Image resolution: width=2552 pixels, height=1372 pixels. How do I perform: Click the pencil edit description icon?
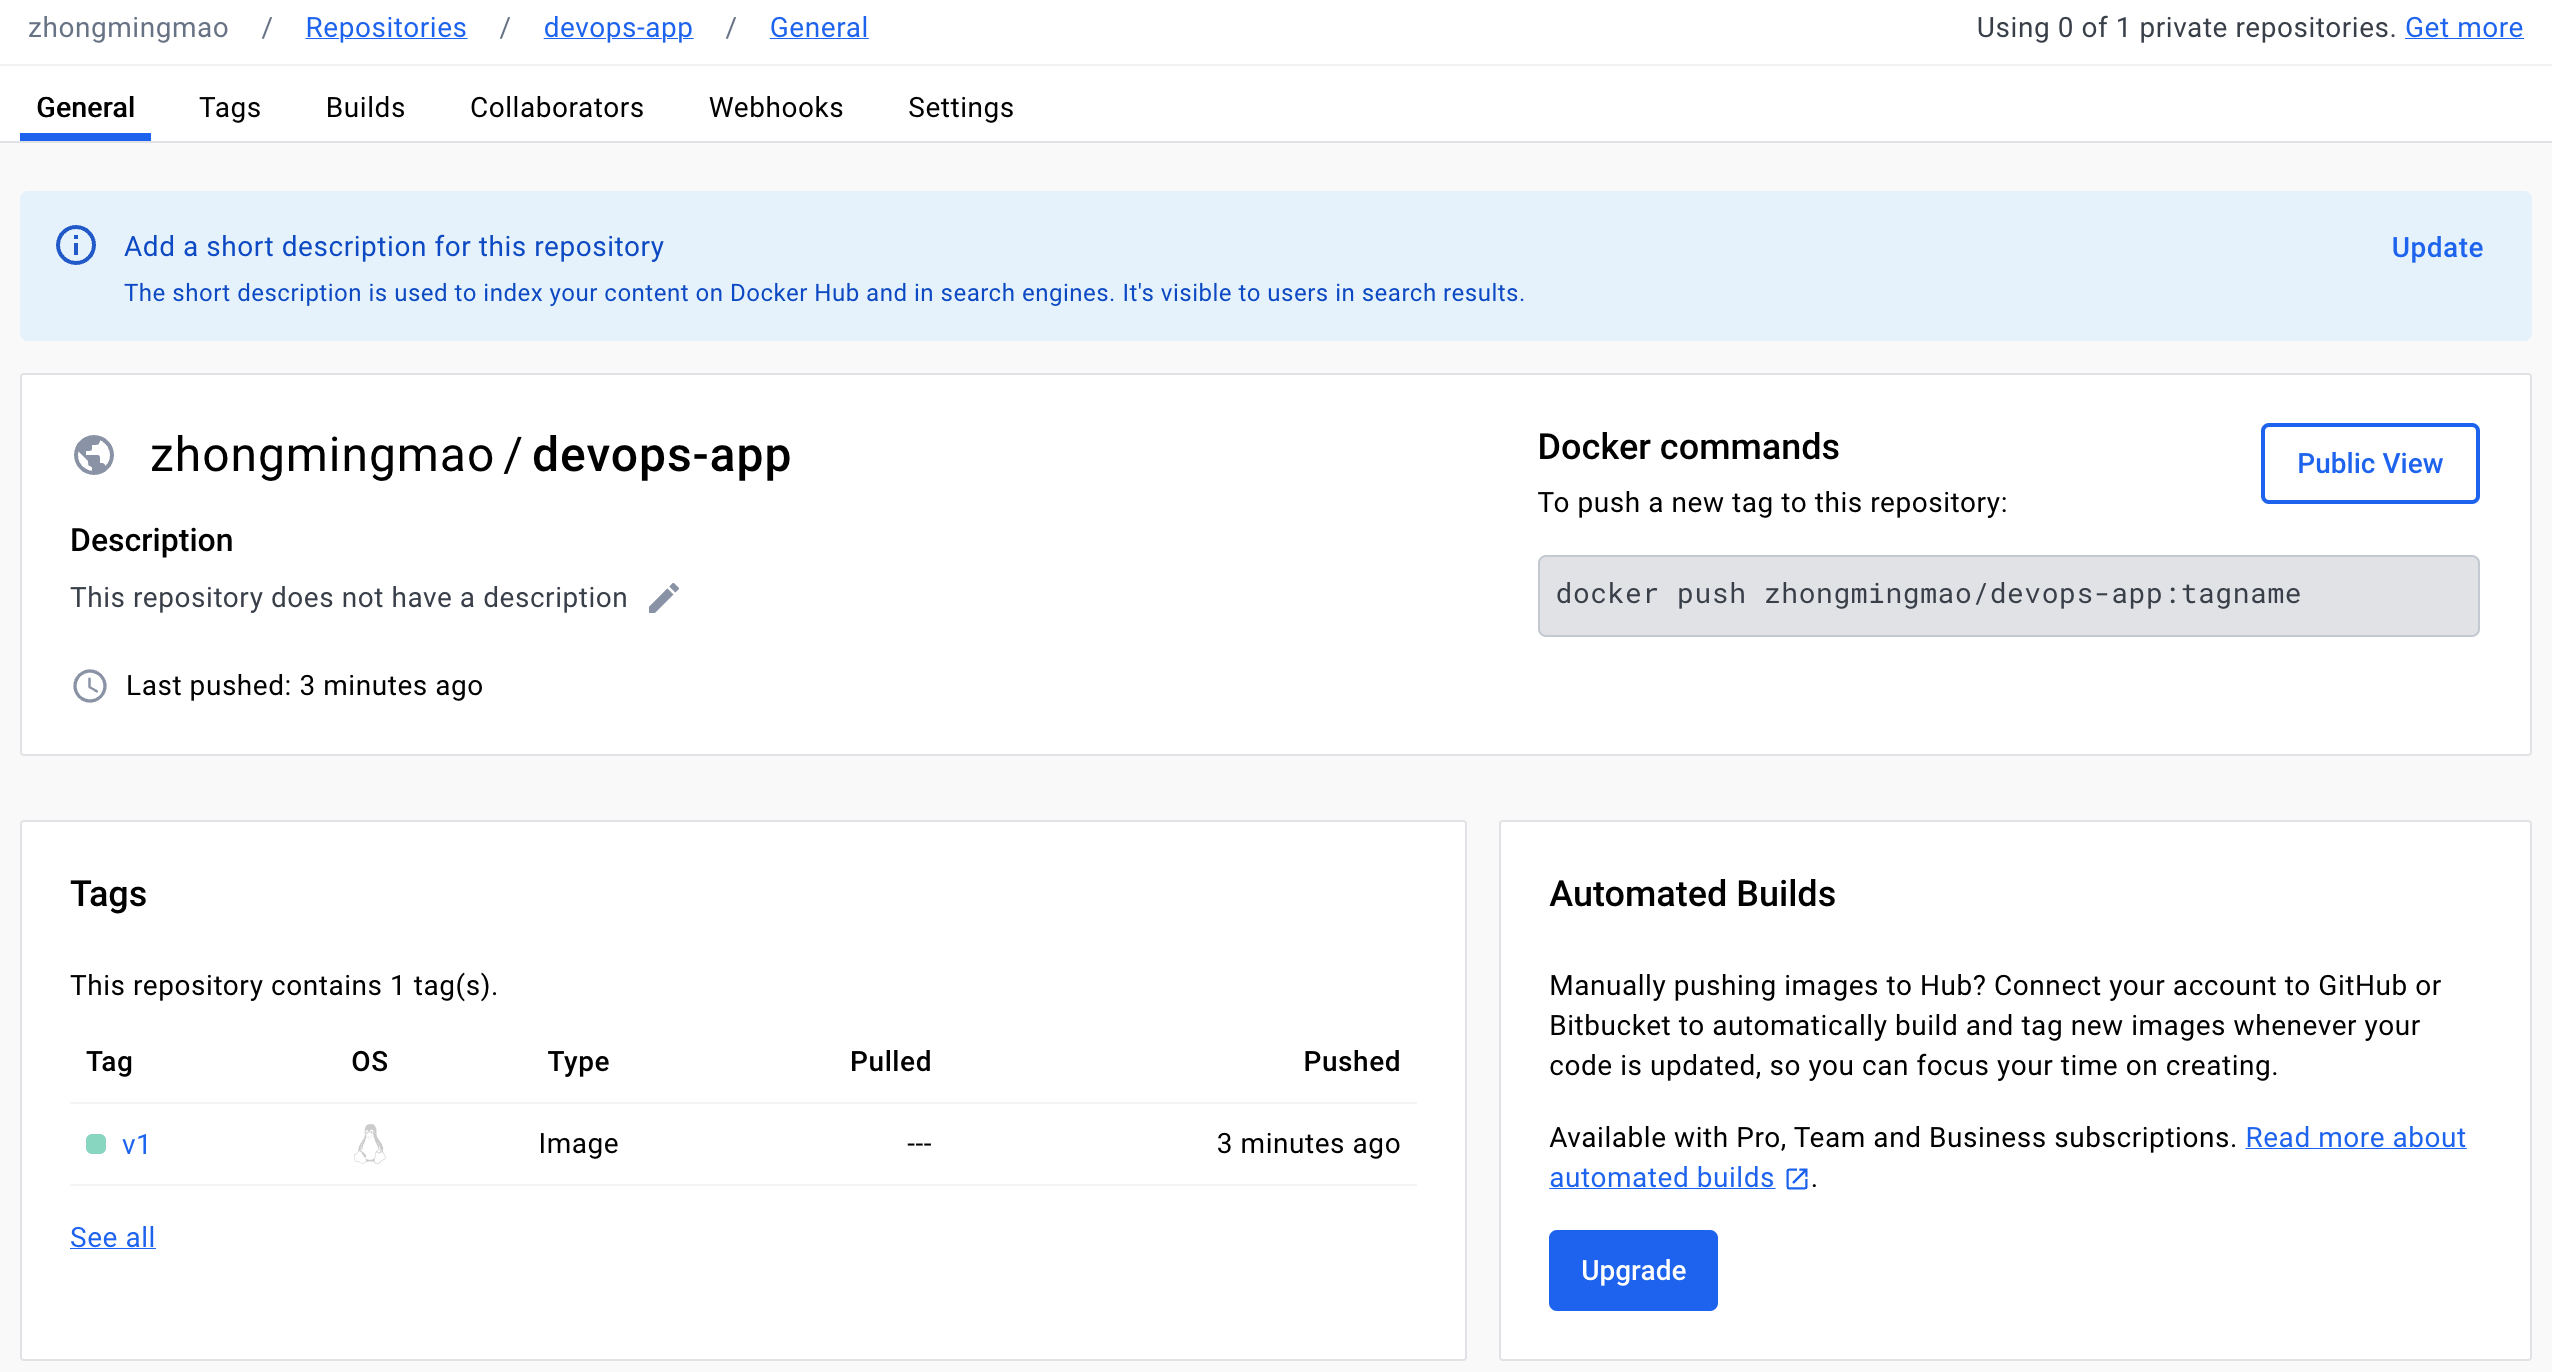pos(663,598)
